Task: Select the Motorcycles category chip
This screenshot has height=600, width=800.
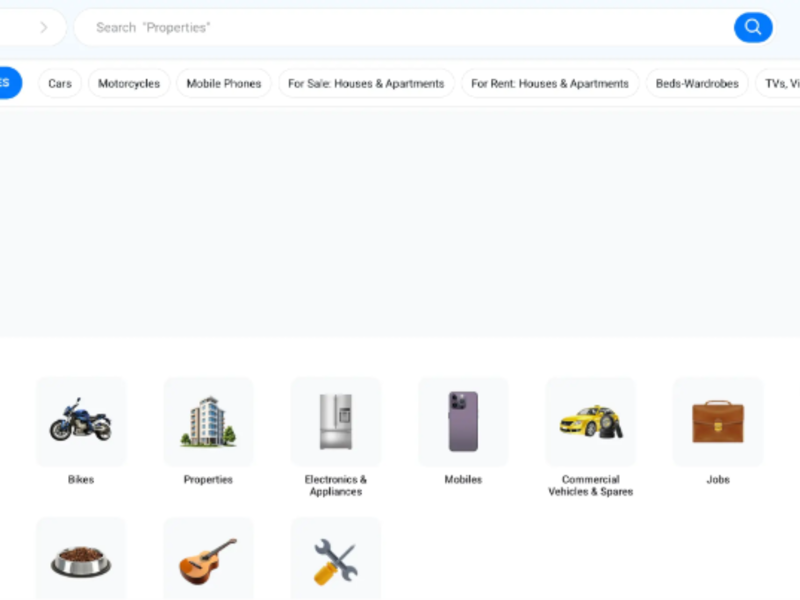Action: coord(129,83)
